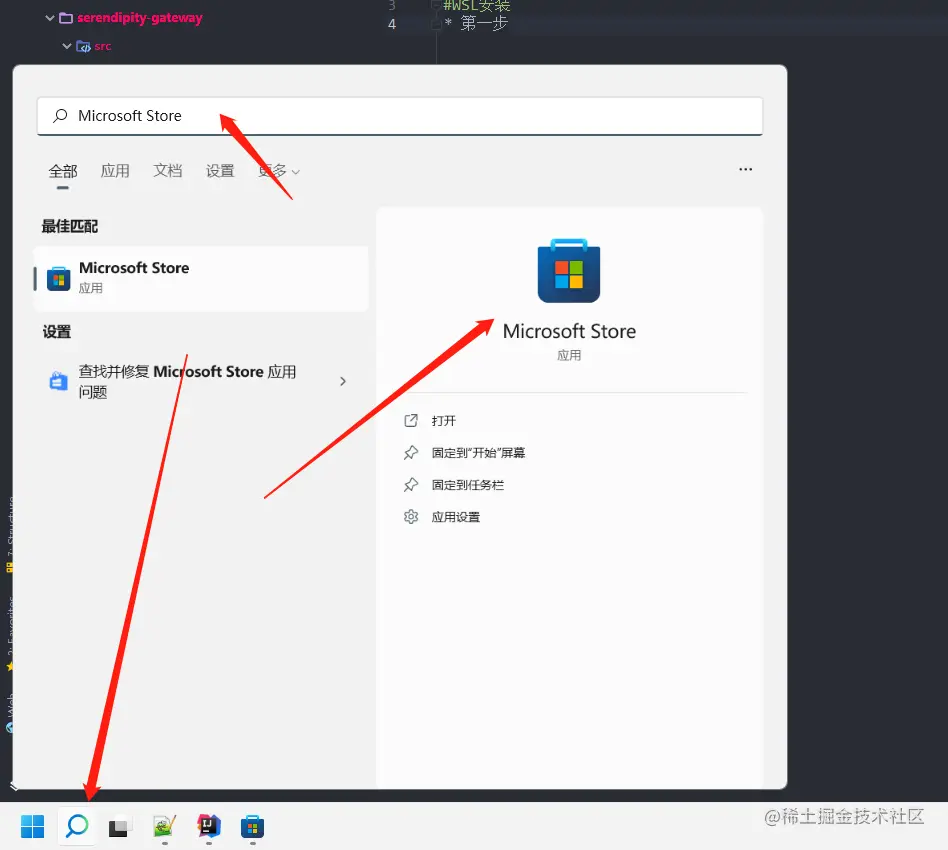Select the 文档 search filter tab
The width and height of the screenshot is (948, 850).
(167, 171)
